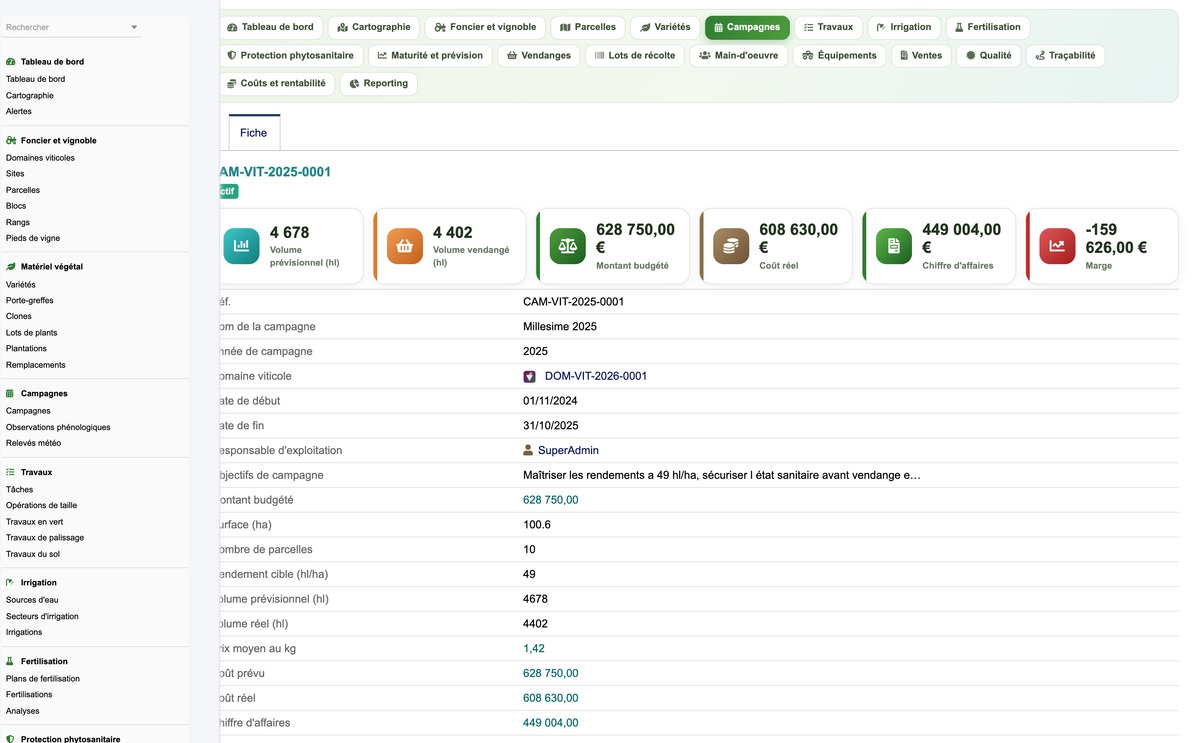Click the 31/10/2025 end date value

coord(551,426)
